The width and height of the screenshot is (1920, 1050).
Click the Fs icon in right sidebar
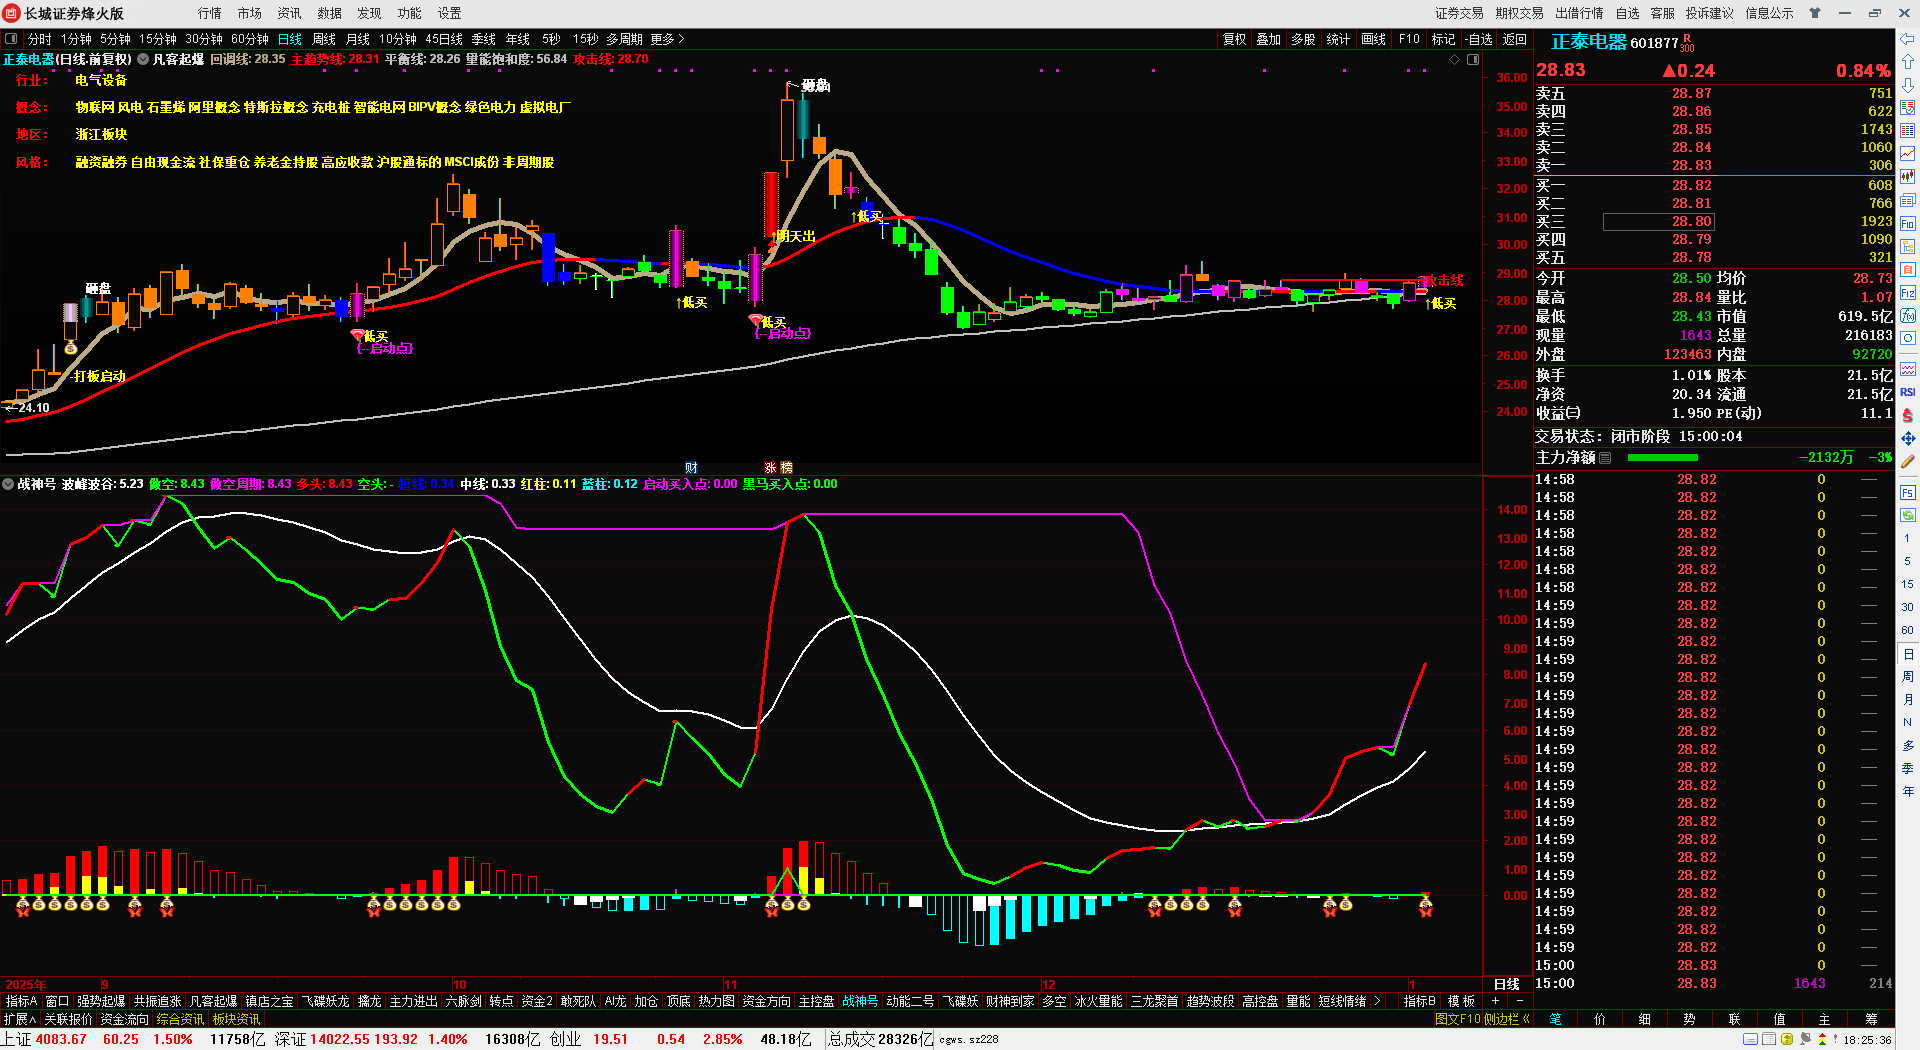pyautogui.click(x=1907, y=490)
